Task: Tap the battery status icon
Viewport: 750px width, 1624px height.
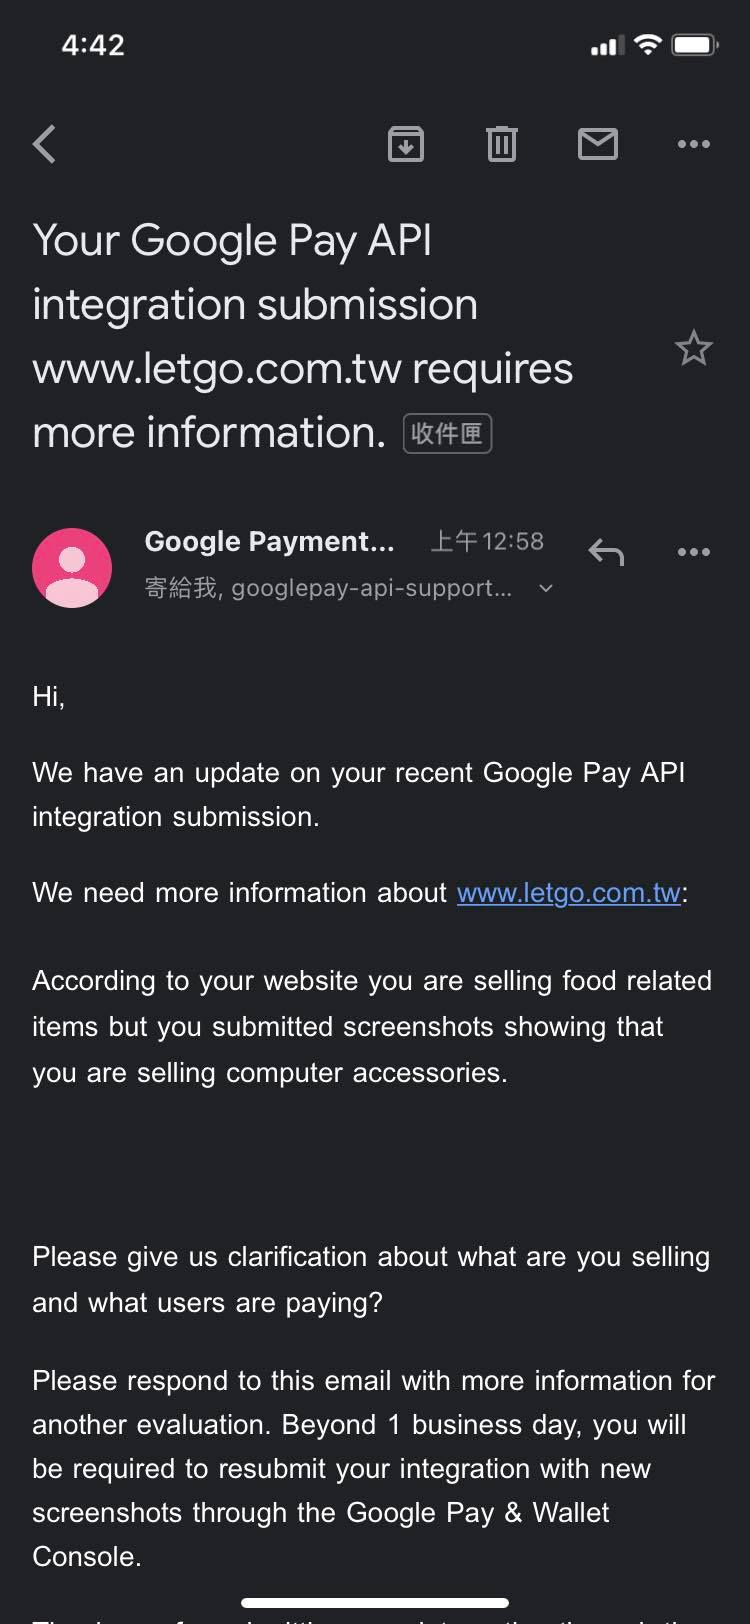Action: point(695,44)
